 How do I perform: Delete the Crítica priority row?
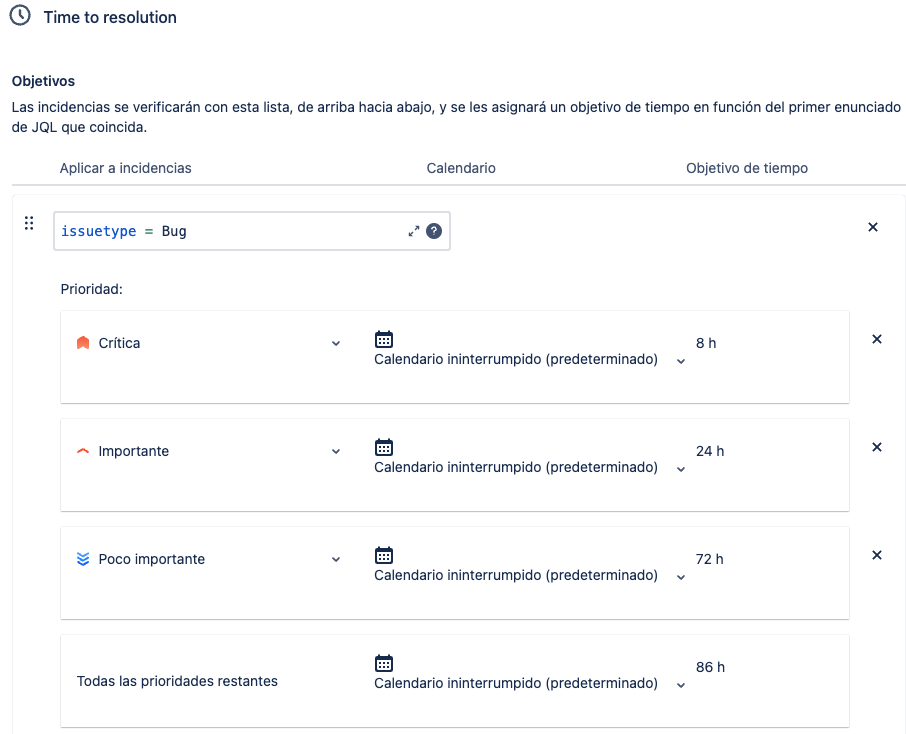877,339
